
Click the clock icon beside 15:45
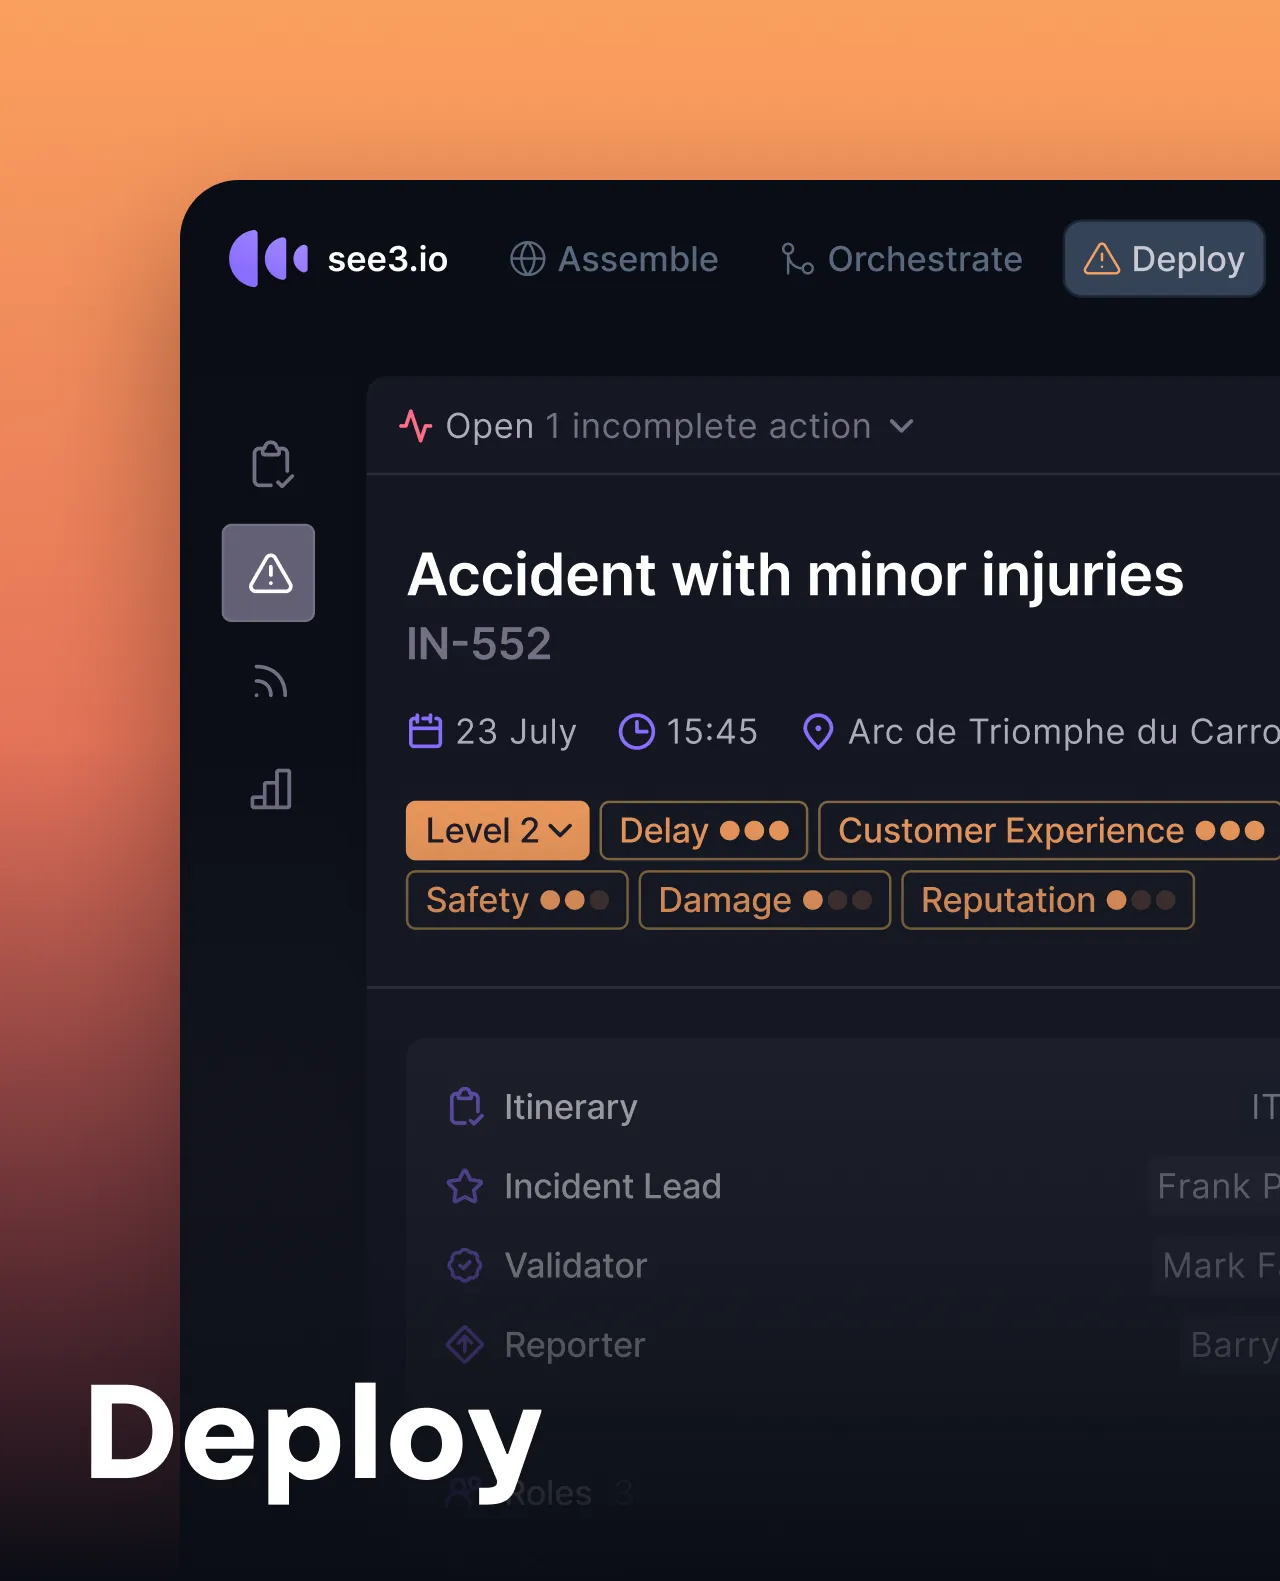pos(636,731)
